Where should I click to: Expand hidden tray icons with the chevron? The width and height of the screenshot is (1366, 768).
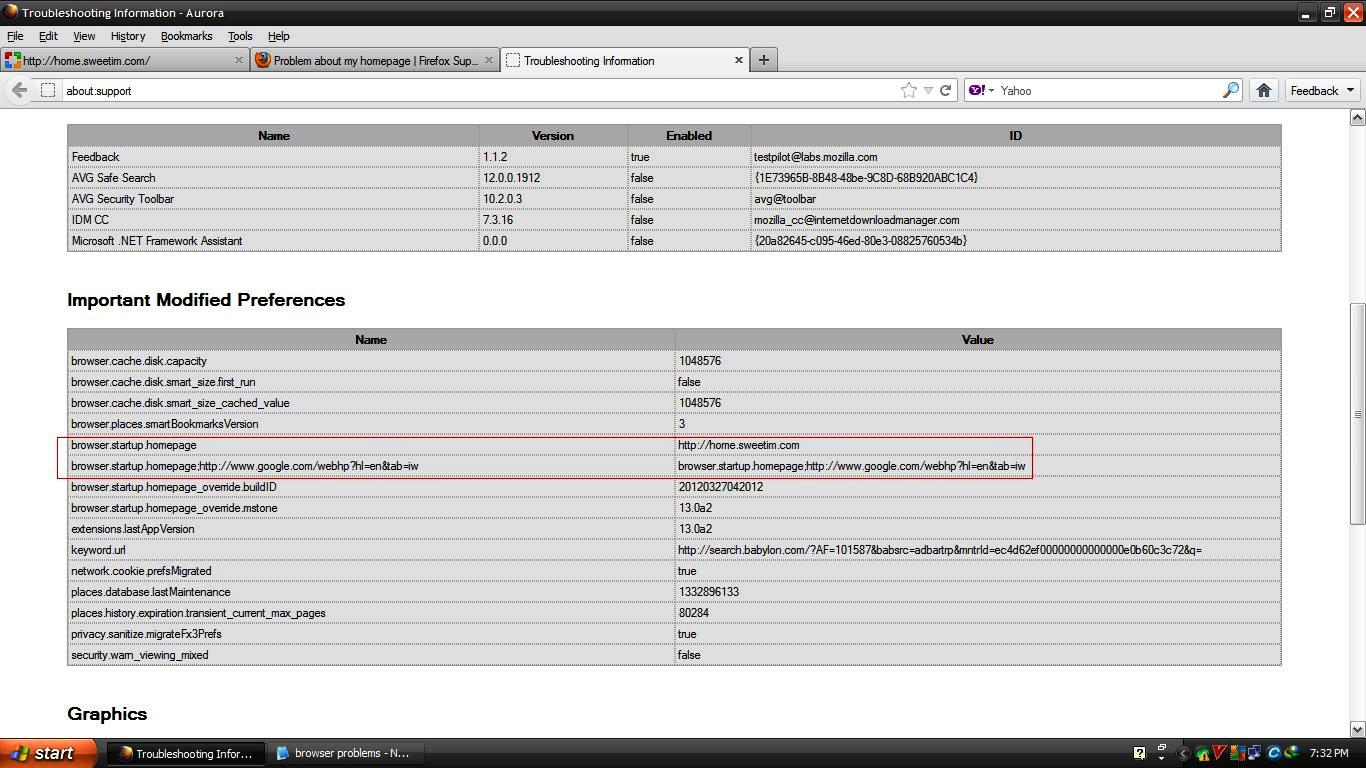[1184, 753]
